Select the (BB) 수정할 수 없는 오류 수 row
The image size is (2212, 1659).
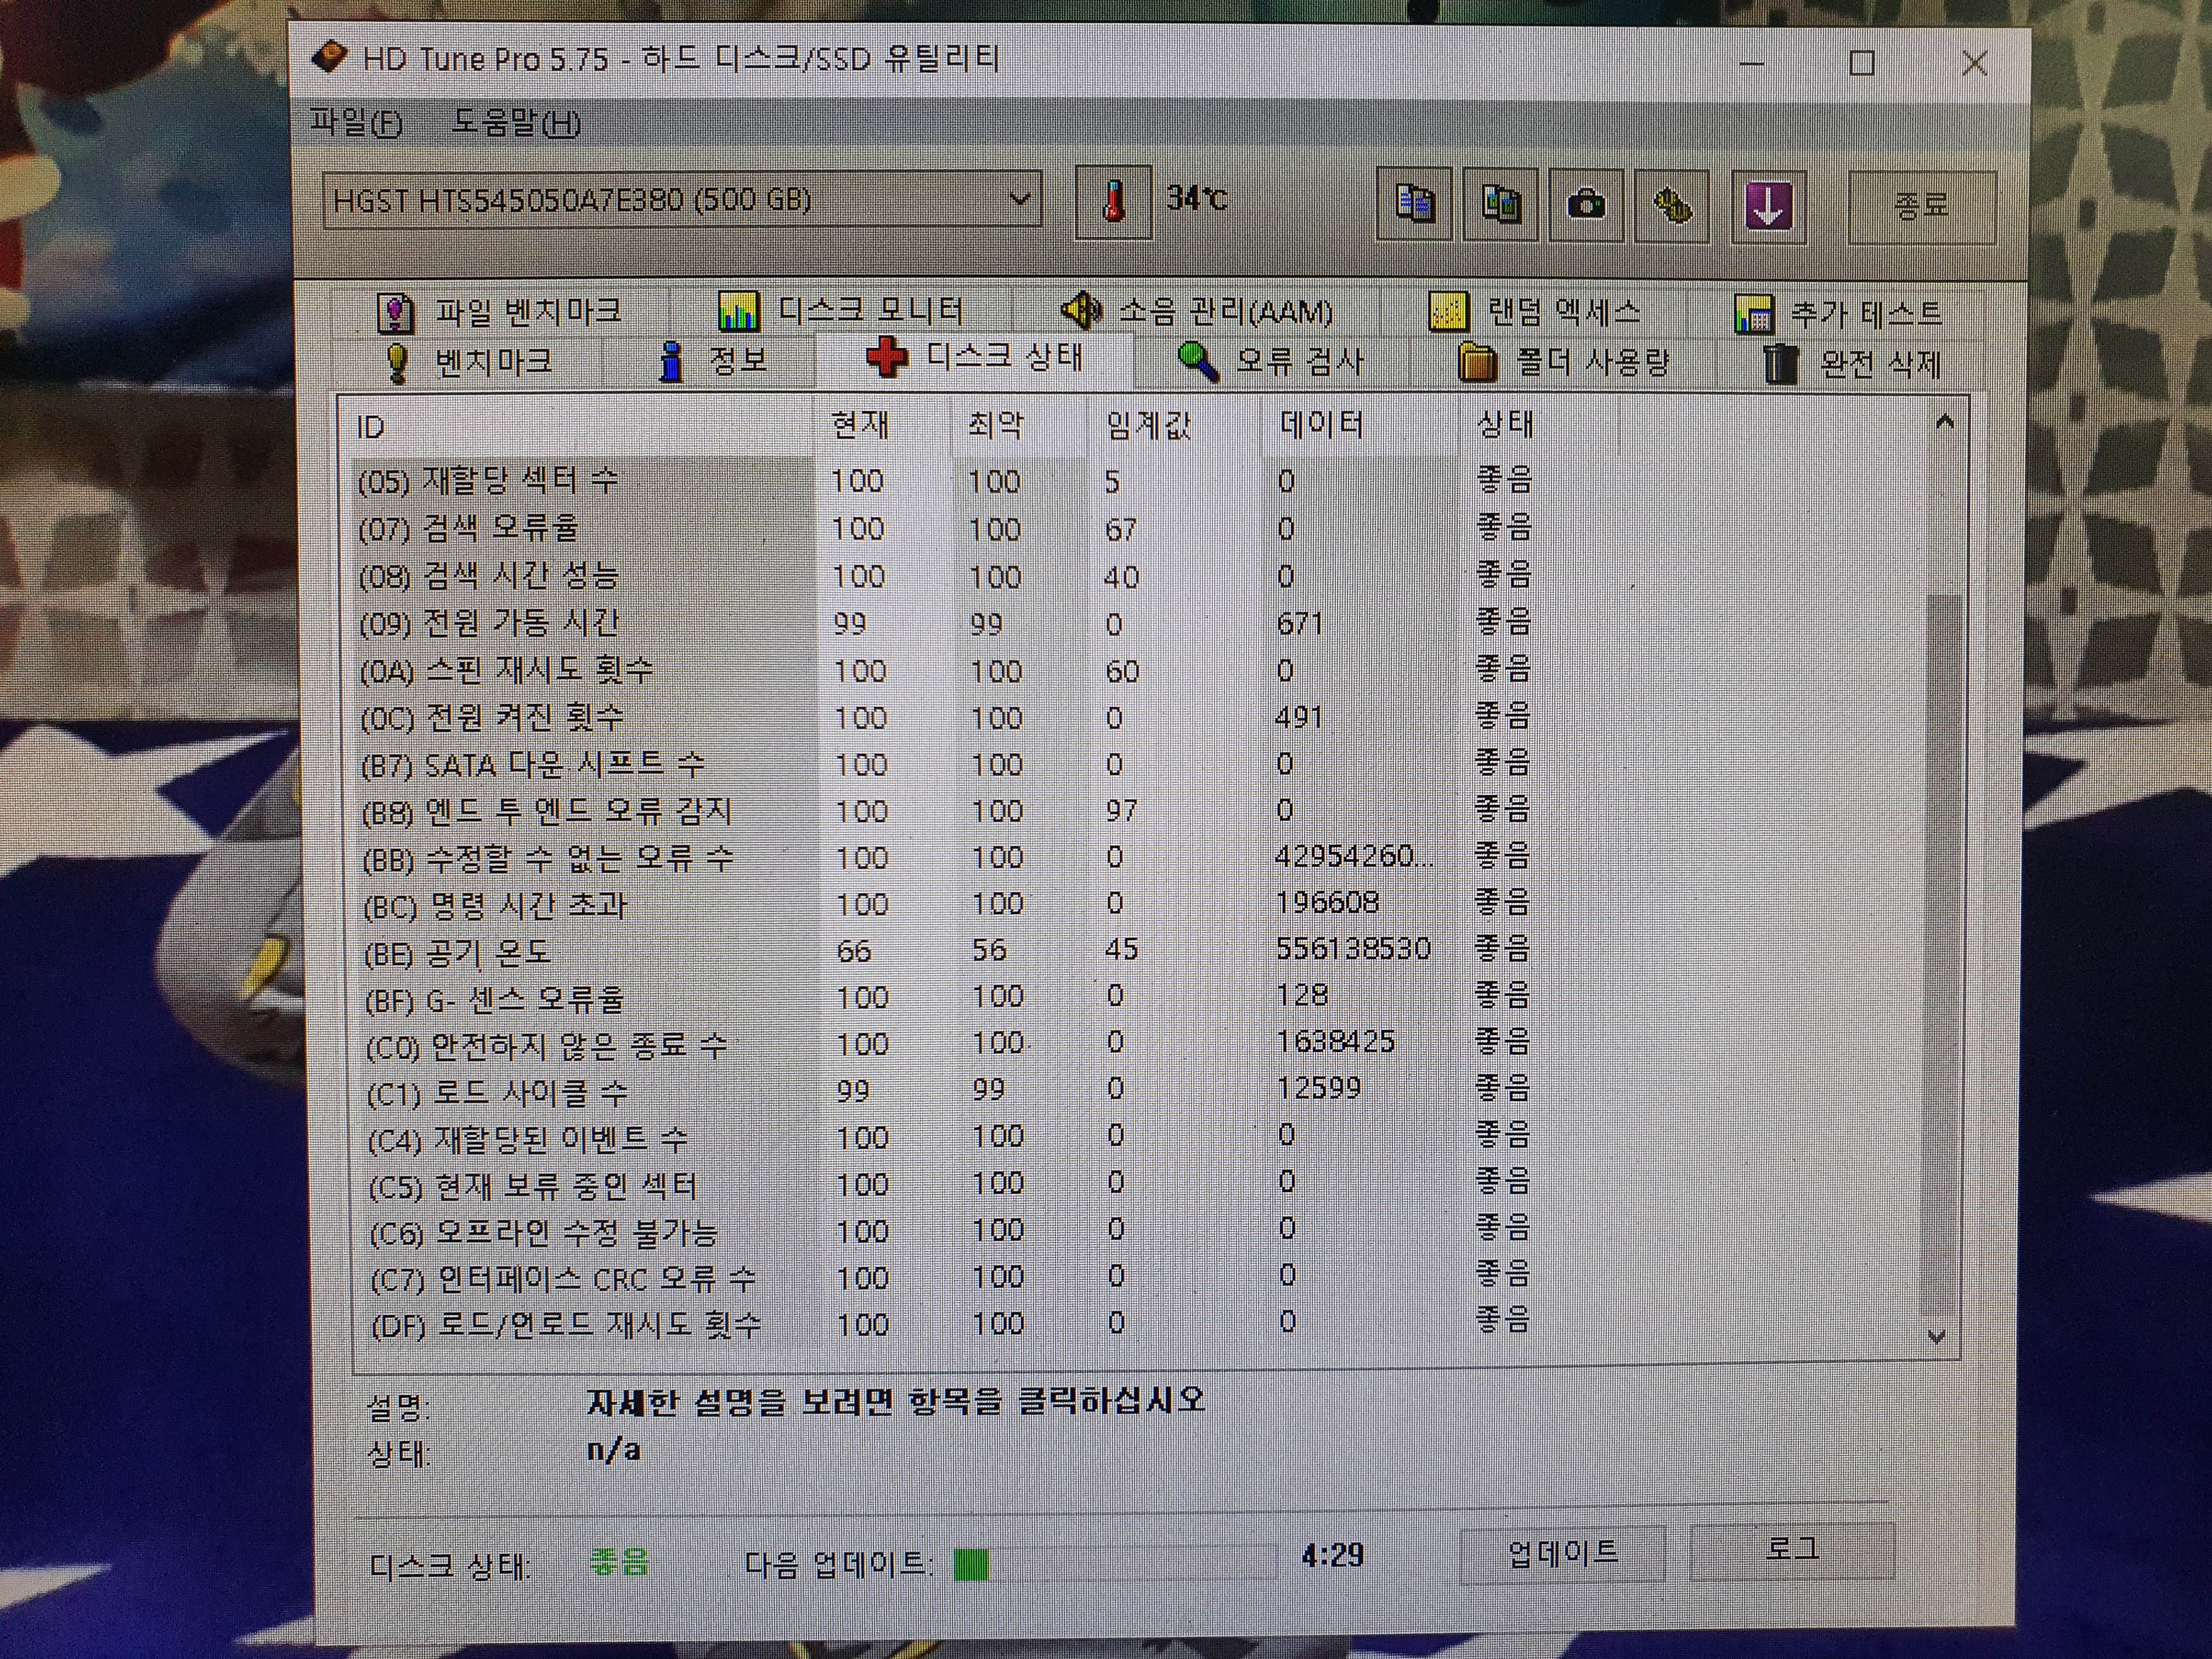click(946, 857)
